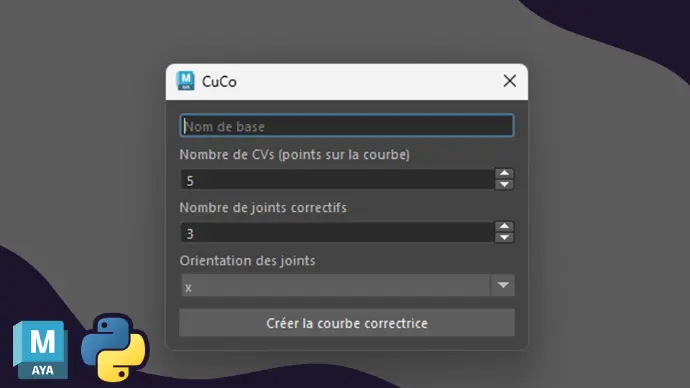This screenshot has width=690, height=388.
Task: Click the Nombre de joints correctifs label
Action: (263, 208)
